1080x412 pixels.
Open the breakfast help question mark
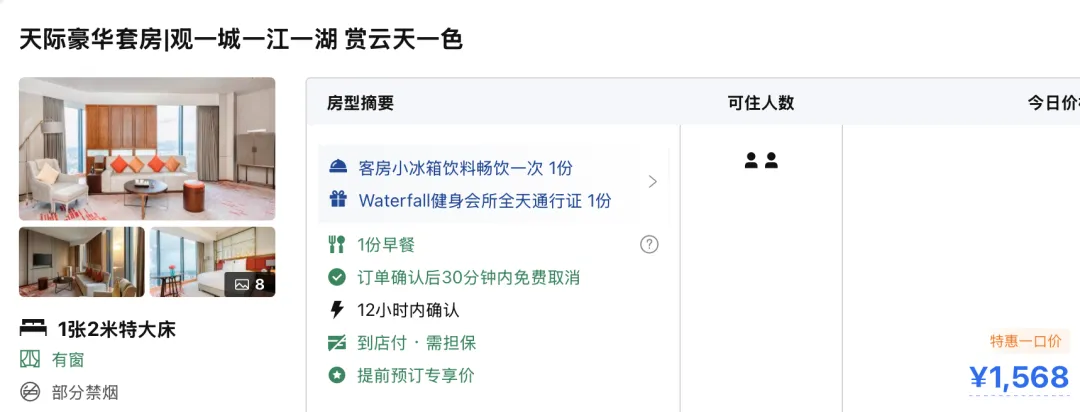click(649, 244)
